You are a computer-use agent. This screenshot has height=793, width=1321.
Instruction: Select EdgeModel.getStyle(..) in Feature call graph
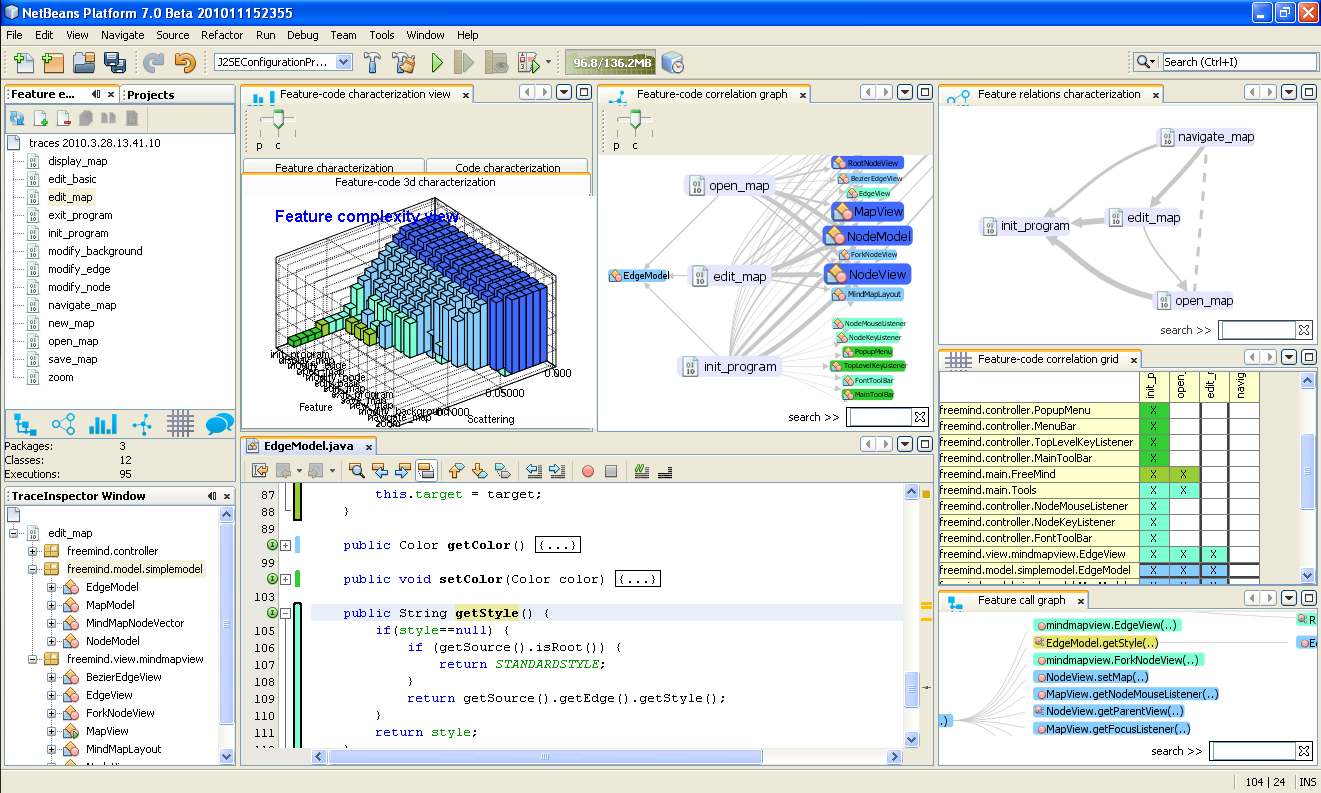click(1096, 643)
